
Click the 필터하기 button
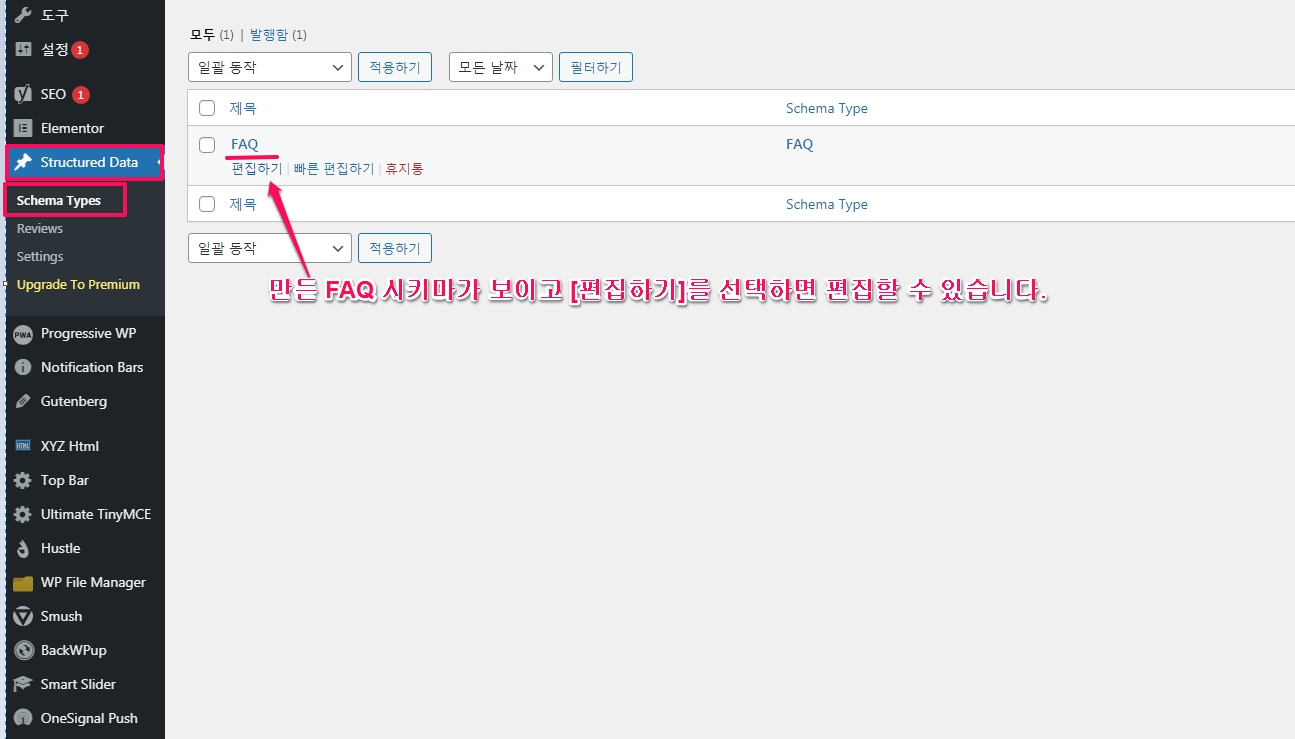596,67
